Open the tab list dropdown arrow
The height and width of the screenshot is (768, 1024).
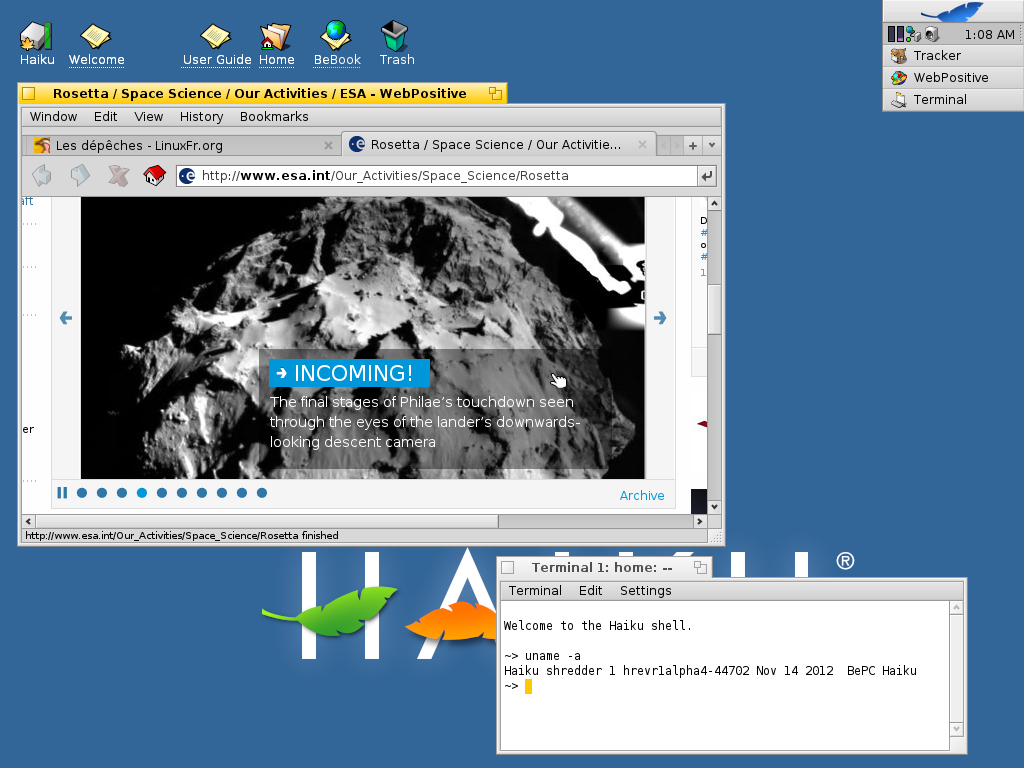(711, 145)
